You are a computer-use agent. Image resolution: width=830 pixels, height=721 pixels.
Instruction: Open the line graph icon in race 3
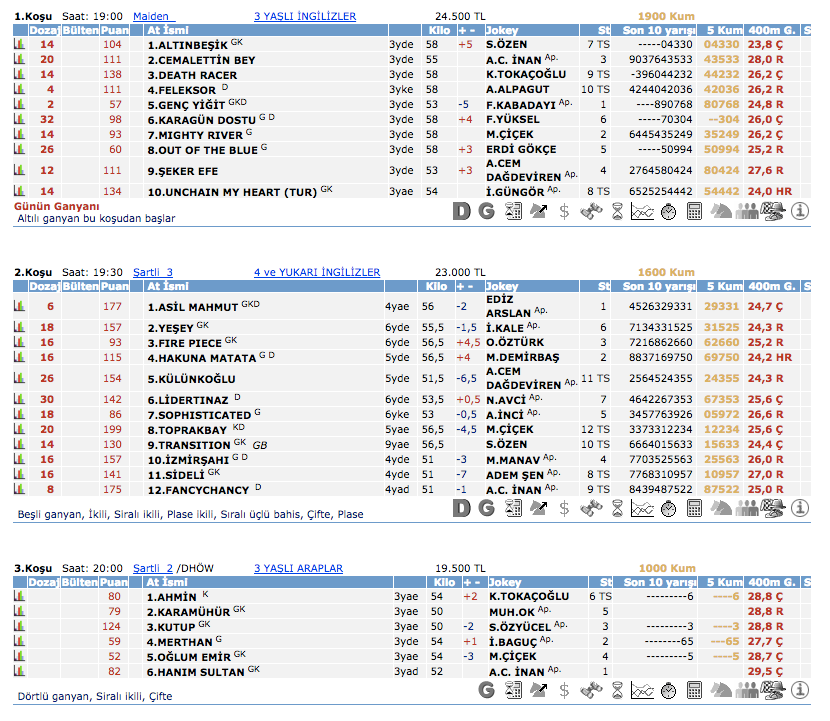click(x=642, y=691)
